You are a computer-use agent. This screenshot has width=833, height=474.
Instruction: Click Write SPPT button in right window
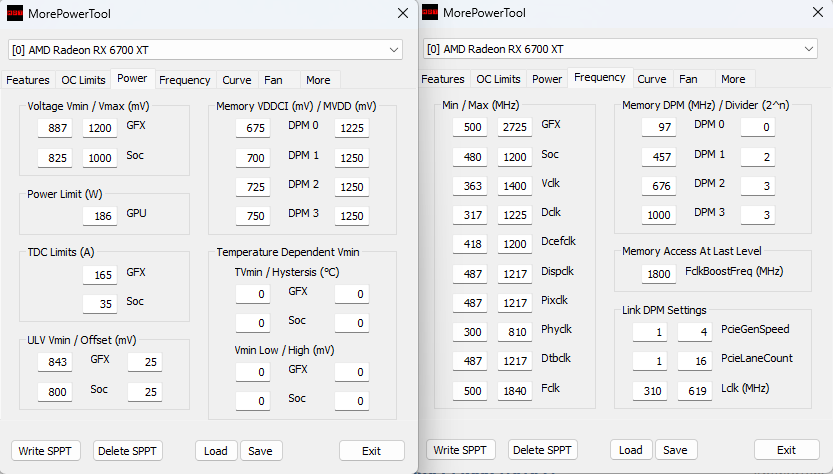460,450
